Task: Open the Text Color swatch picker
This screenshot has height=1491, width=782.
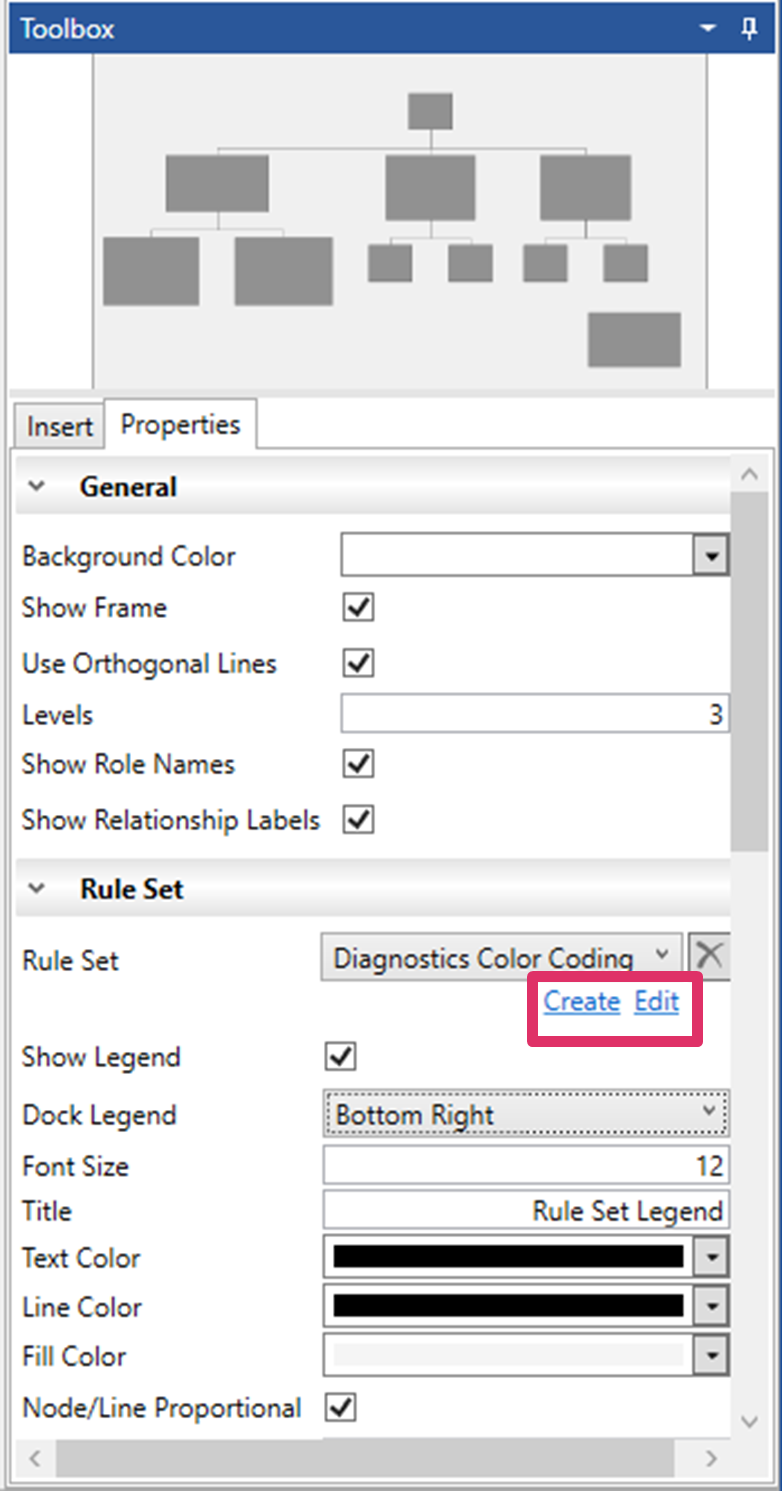Action: 711,1257
